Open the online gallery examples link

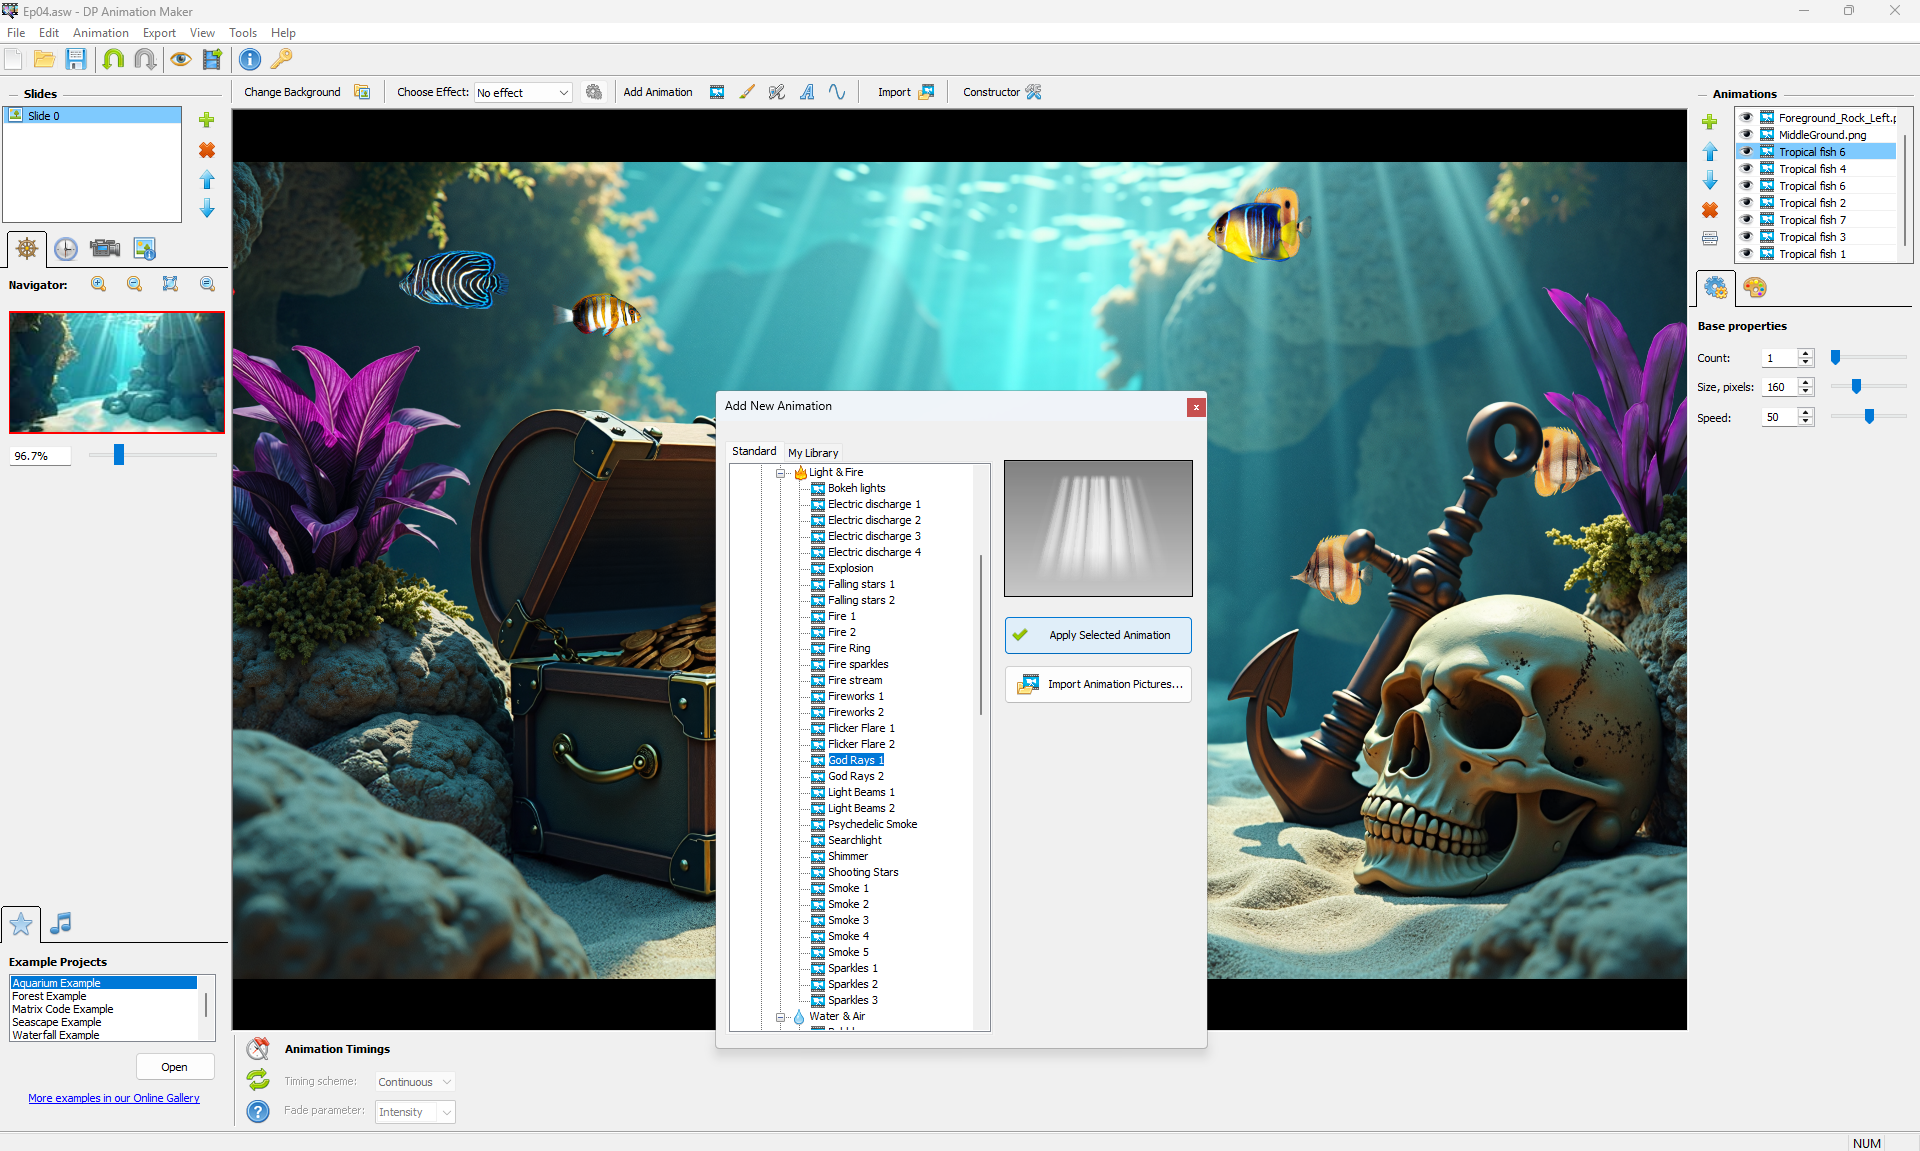114,1098
